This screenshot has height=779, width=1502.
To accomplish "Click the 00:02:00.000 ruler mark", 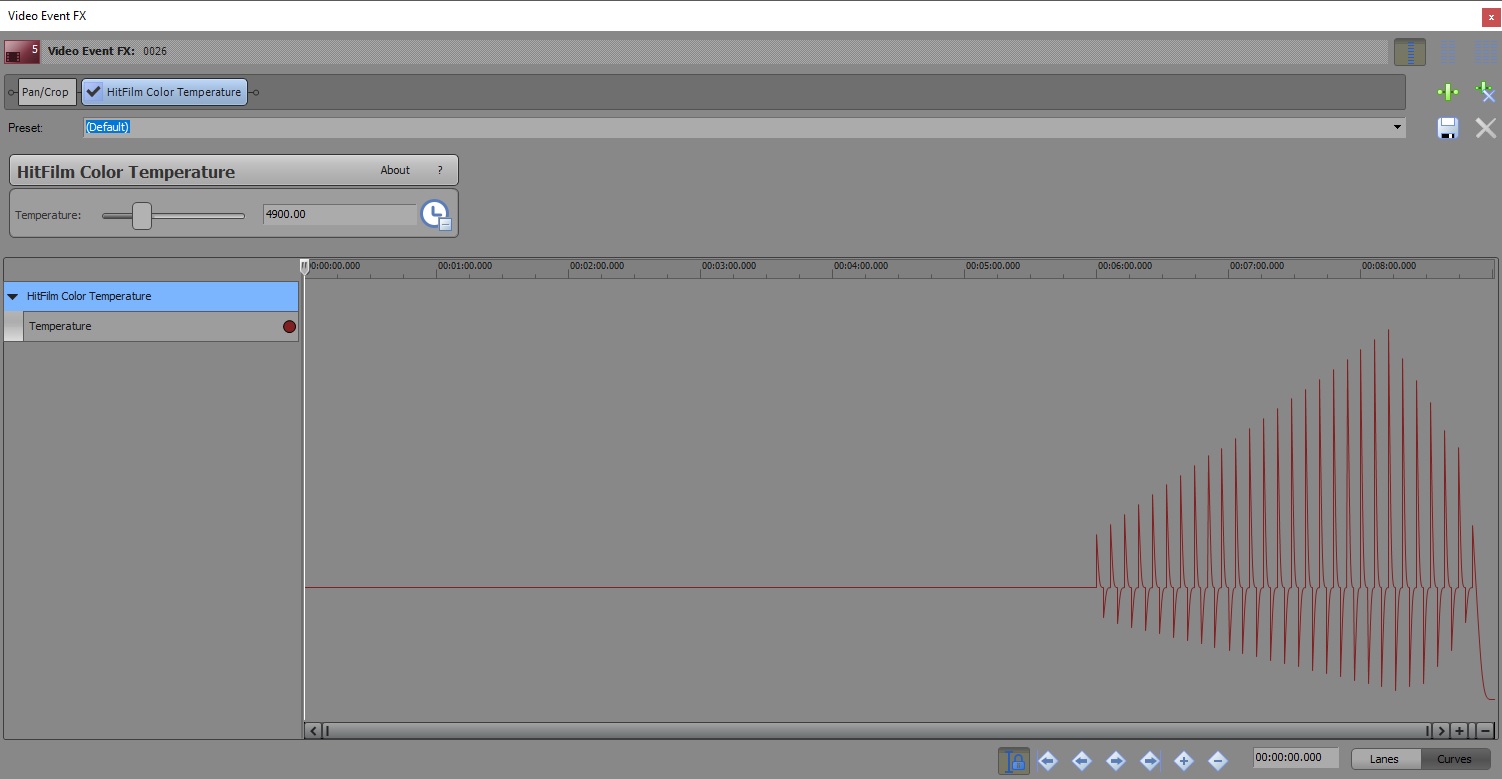I will (597, 266).
